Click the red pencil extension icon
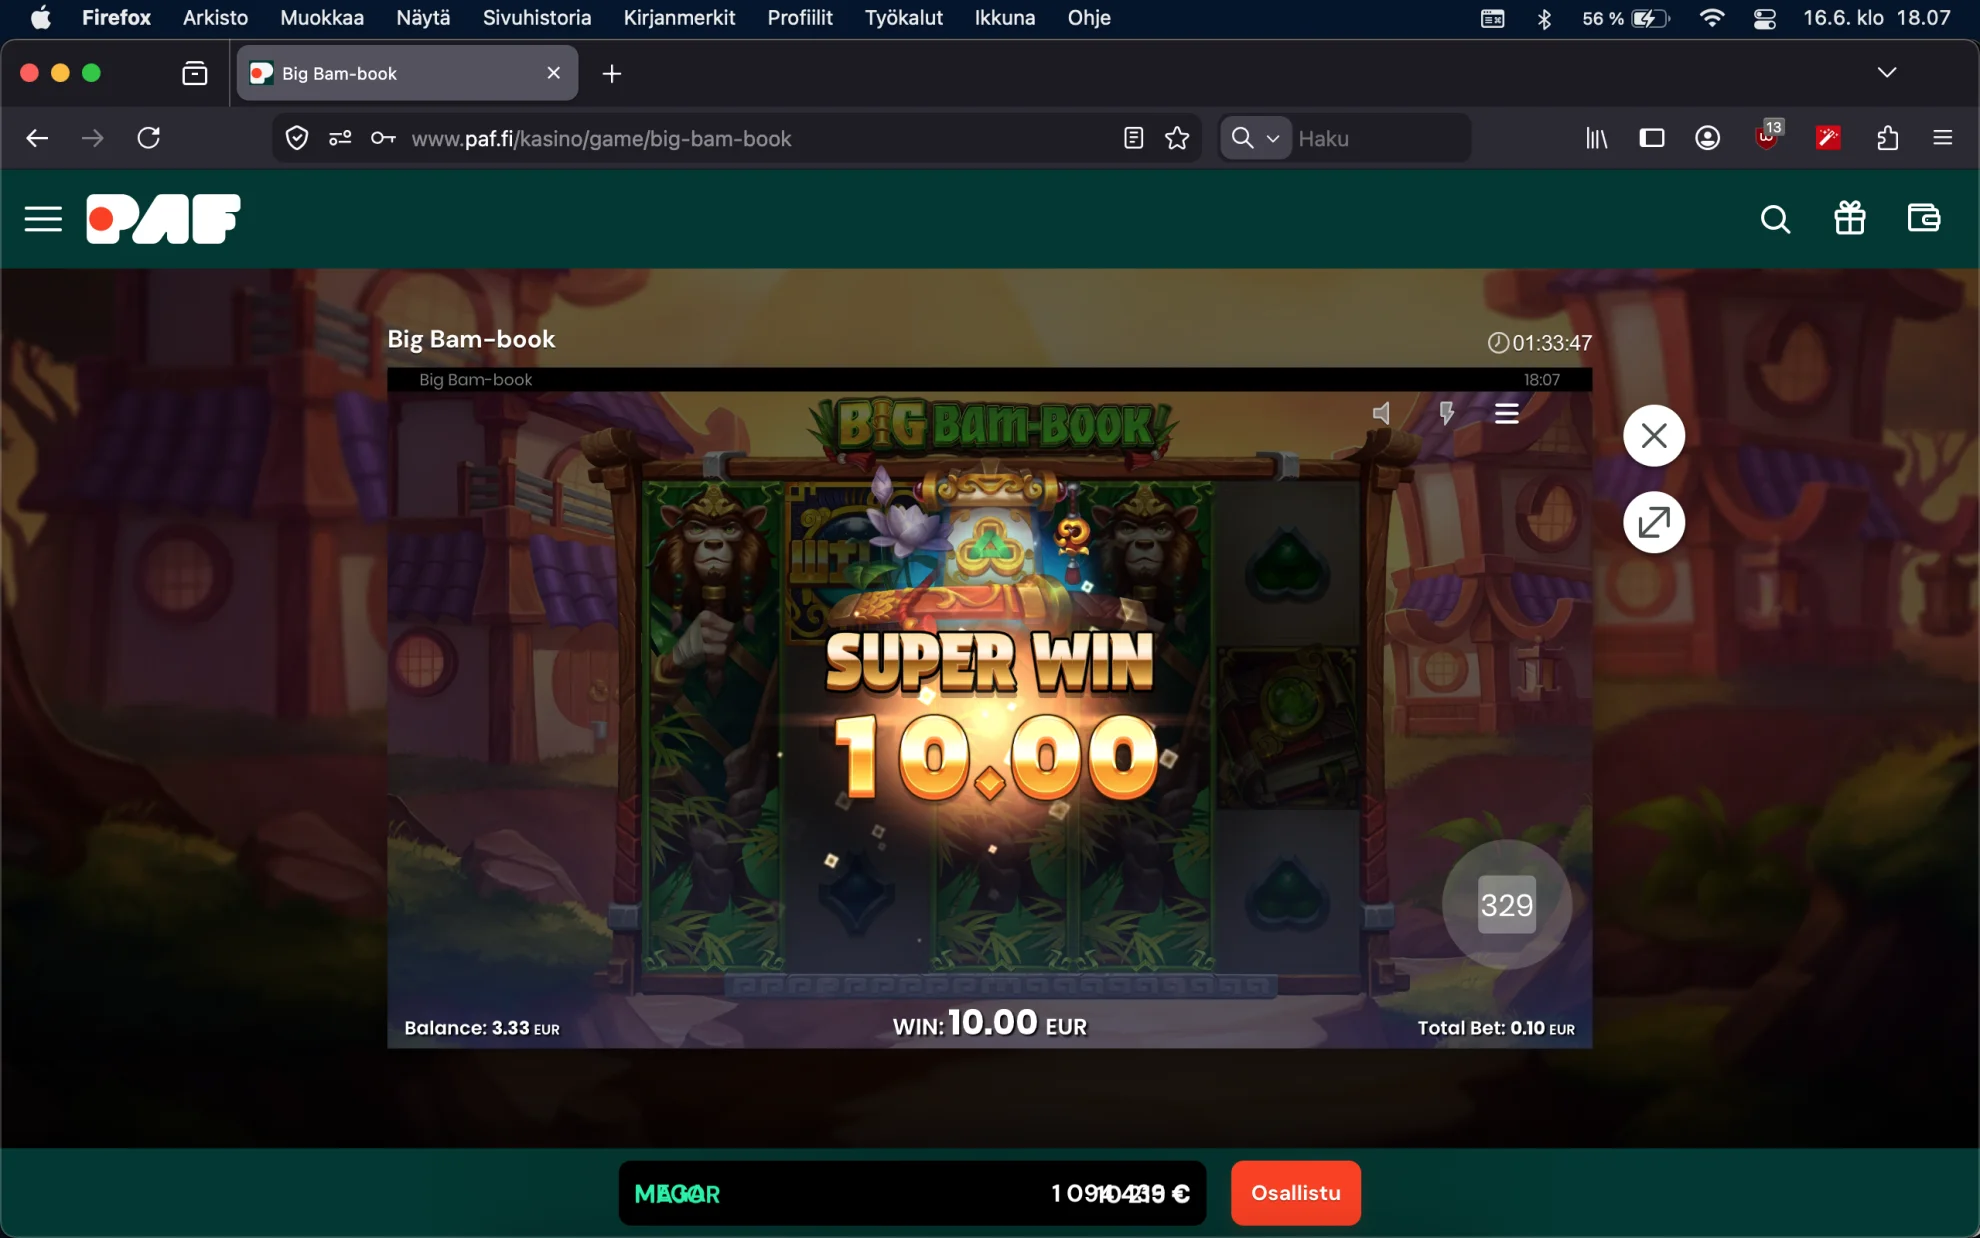The width and height of the screenshot is (1980, 1238). (x=1828, y=138)
